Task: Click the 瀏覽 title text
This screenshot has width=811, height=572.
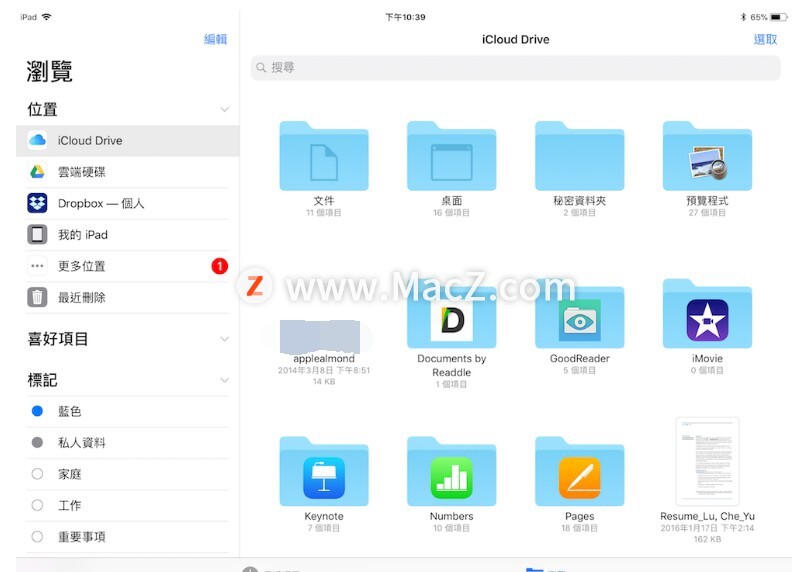Action: [x=50, y=71]
